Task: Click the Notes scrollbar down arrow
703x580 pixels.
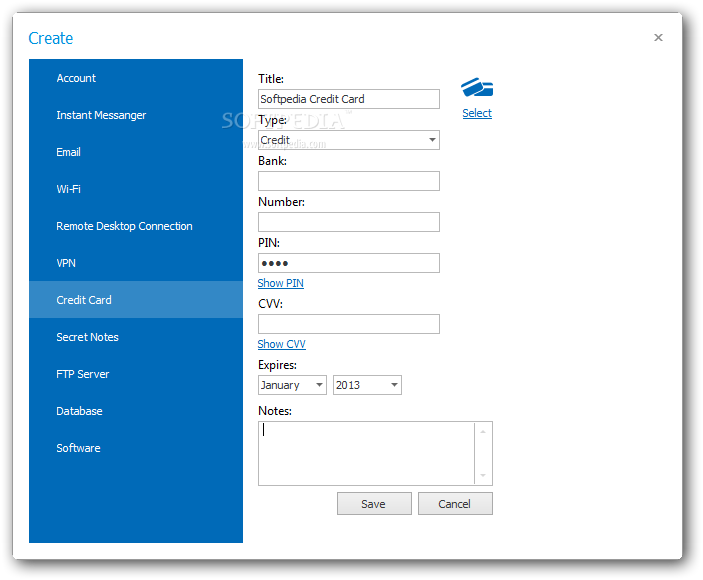Action: coord(483,475)
